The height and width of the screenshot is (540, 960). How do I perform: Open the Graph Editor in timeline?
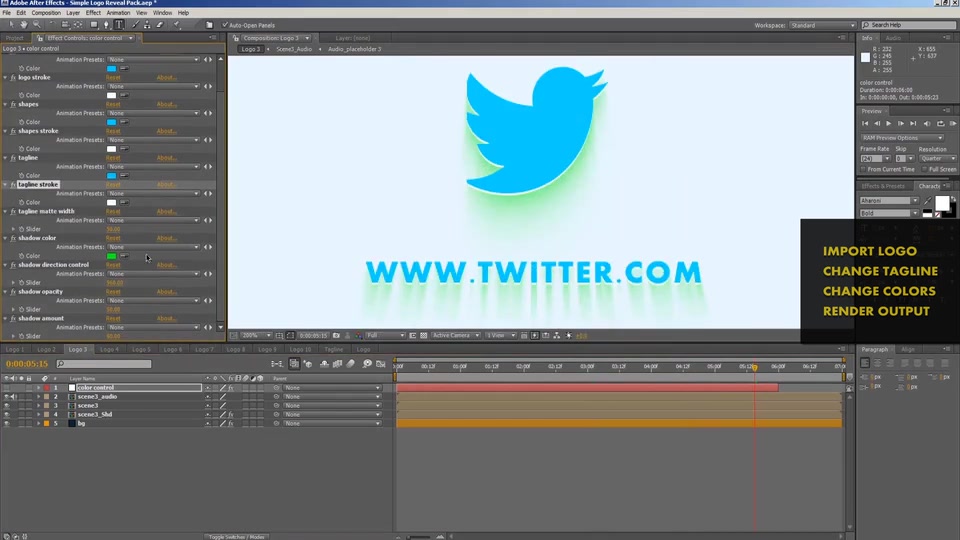[381, 364]
